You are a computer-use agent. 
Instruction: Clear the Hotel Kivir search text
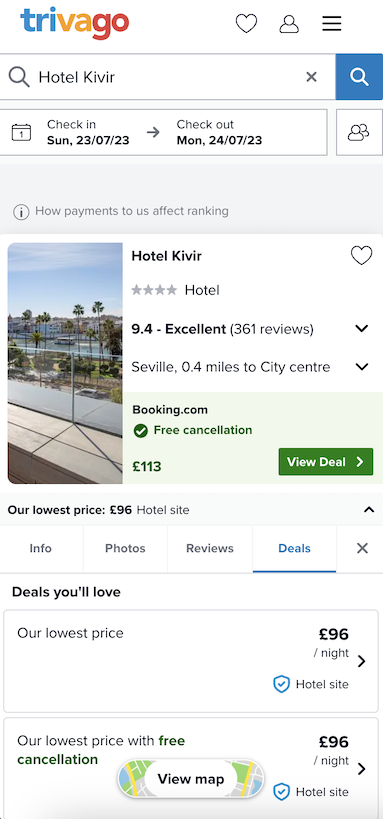coord(311,77)
